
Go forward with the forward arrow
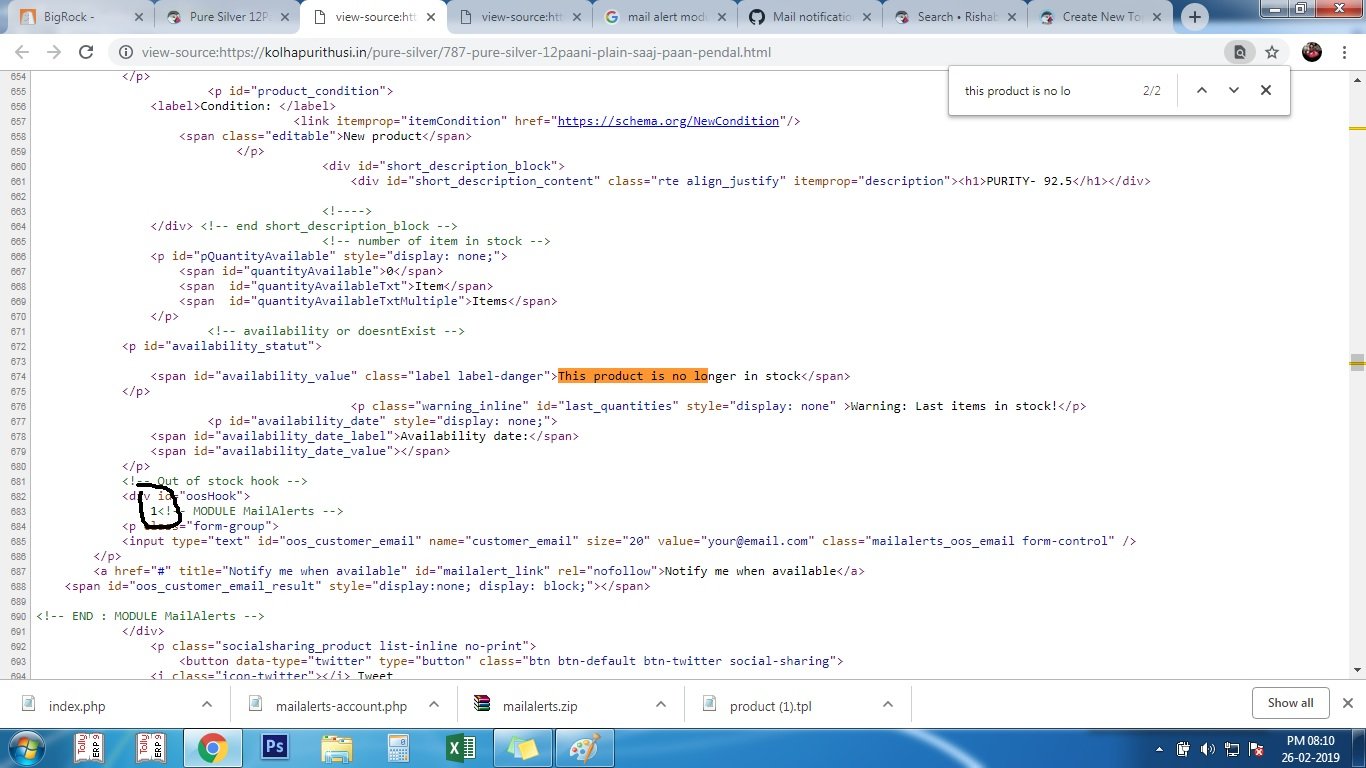point(54,52)
